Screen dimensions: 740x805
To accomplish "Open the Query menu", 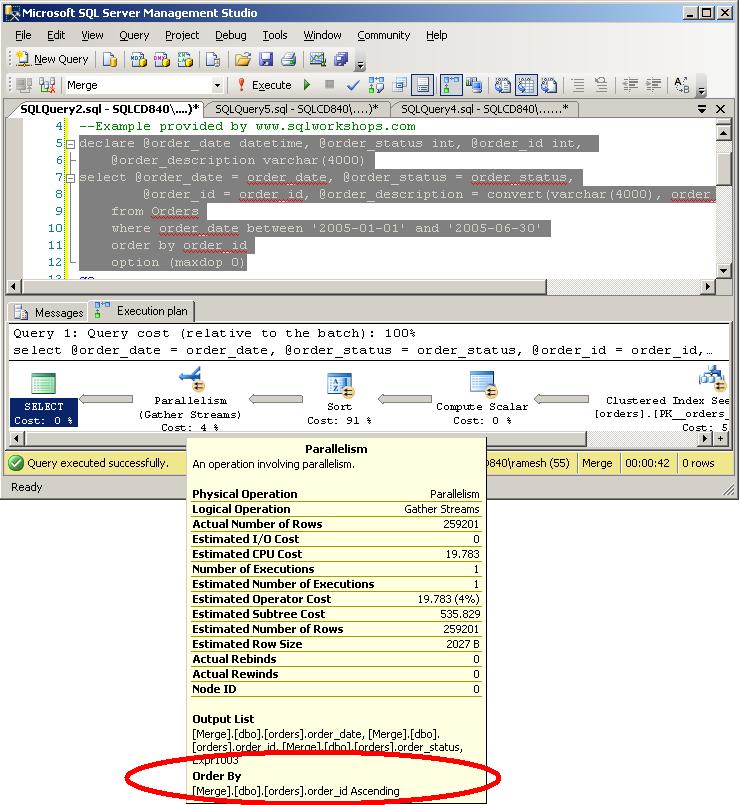I will (x=134, y=35).
